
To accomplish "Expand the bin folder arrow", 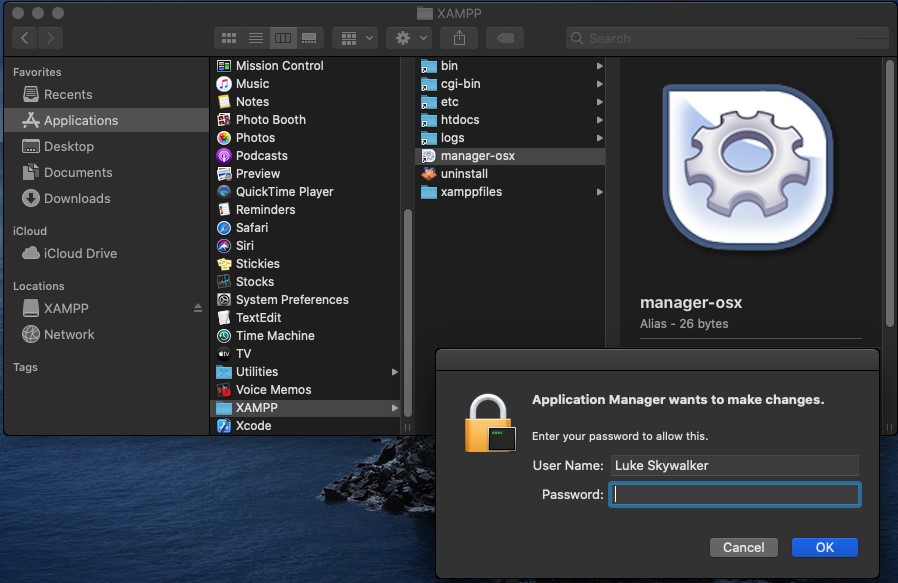I will click(600, 66).
